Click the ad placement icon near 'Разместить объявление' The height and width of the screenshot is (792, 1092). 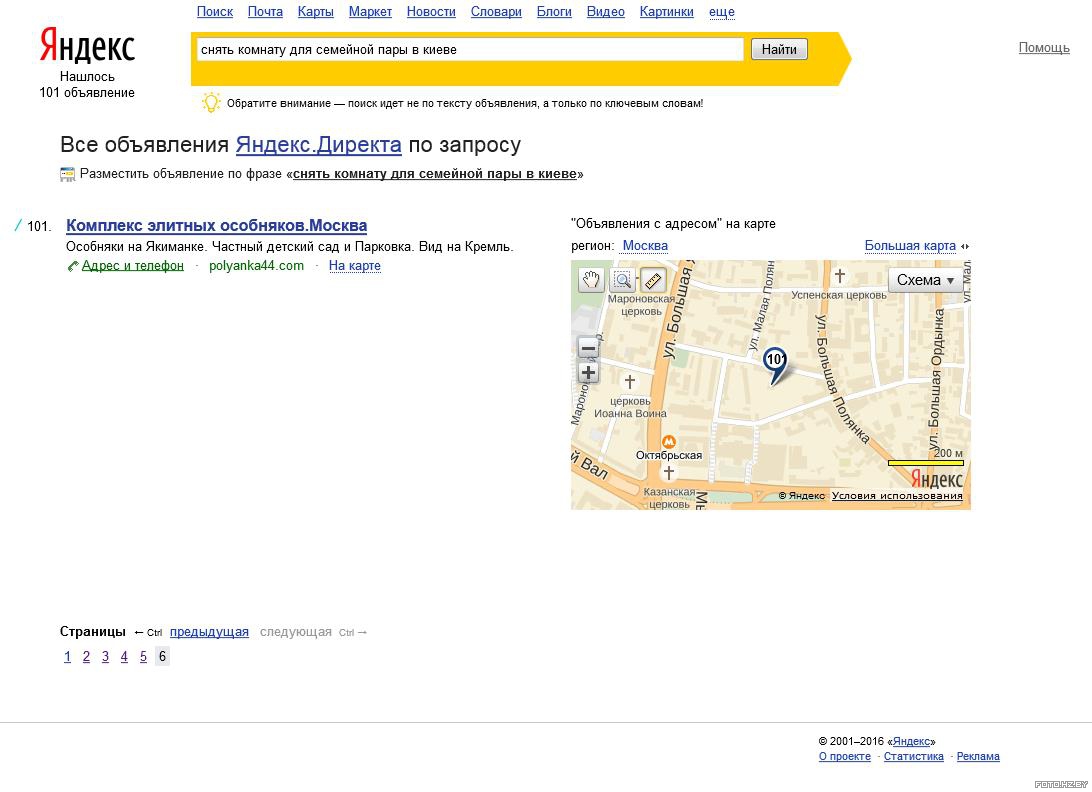[x=68, y=174]
